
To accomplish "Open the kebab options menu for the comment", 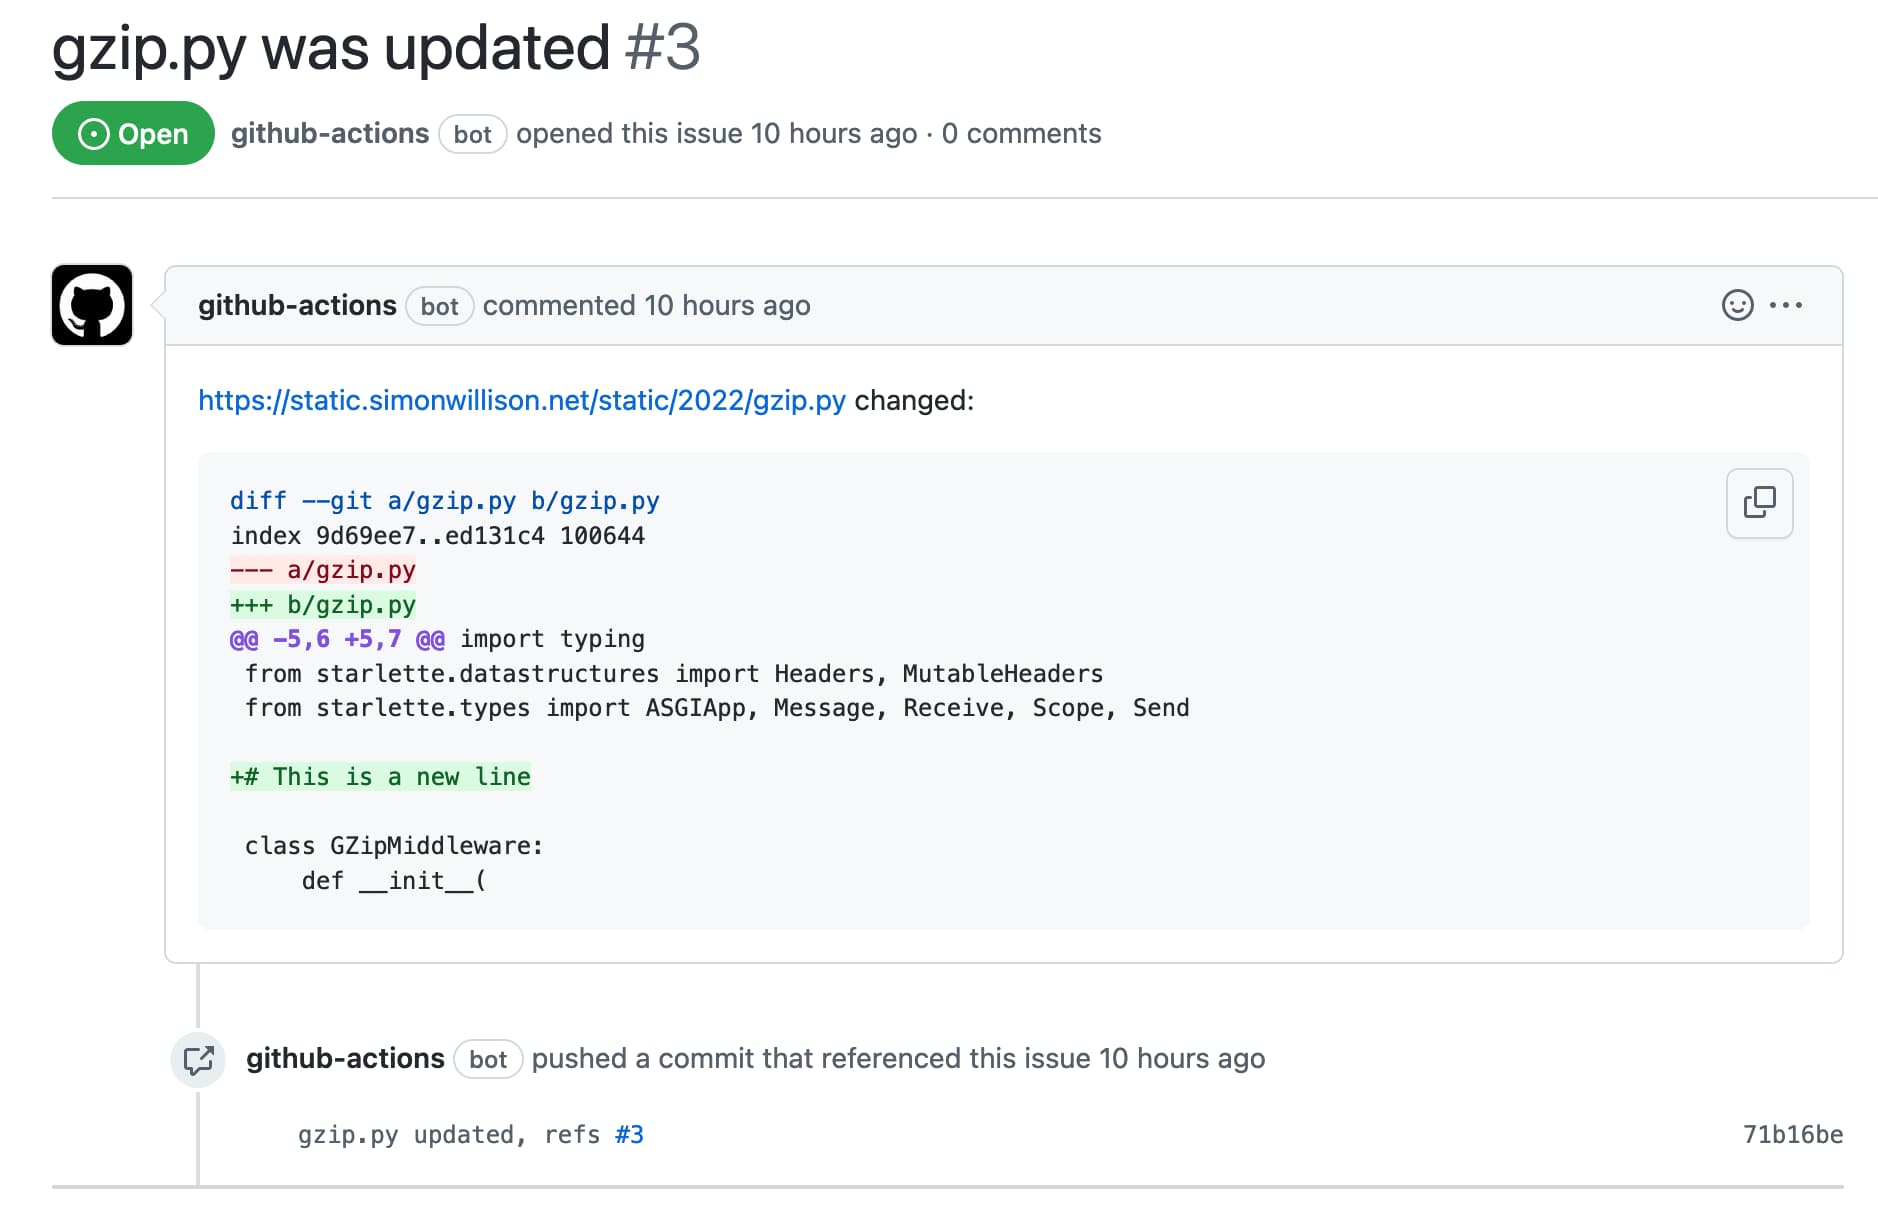I will 1787,305.
